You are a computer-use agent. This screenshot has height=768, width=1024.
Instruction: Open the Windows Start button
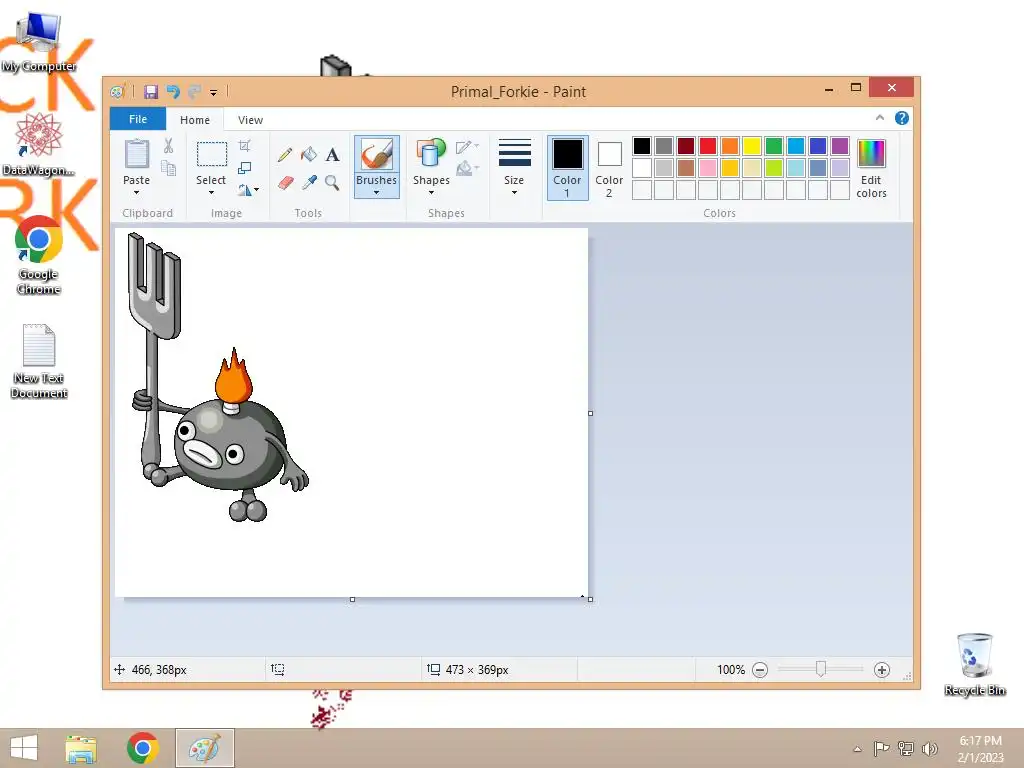24,748
